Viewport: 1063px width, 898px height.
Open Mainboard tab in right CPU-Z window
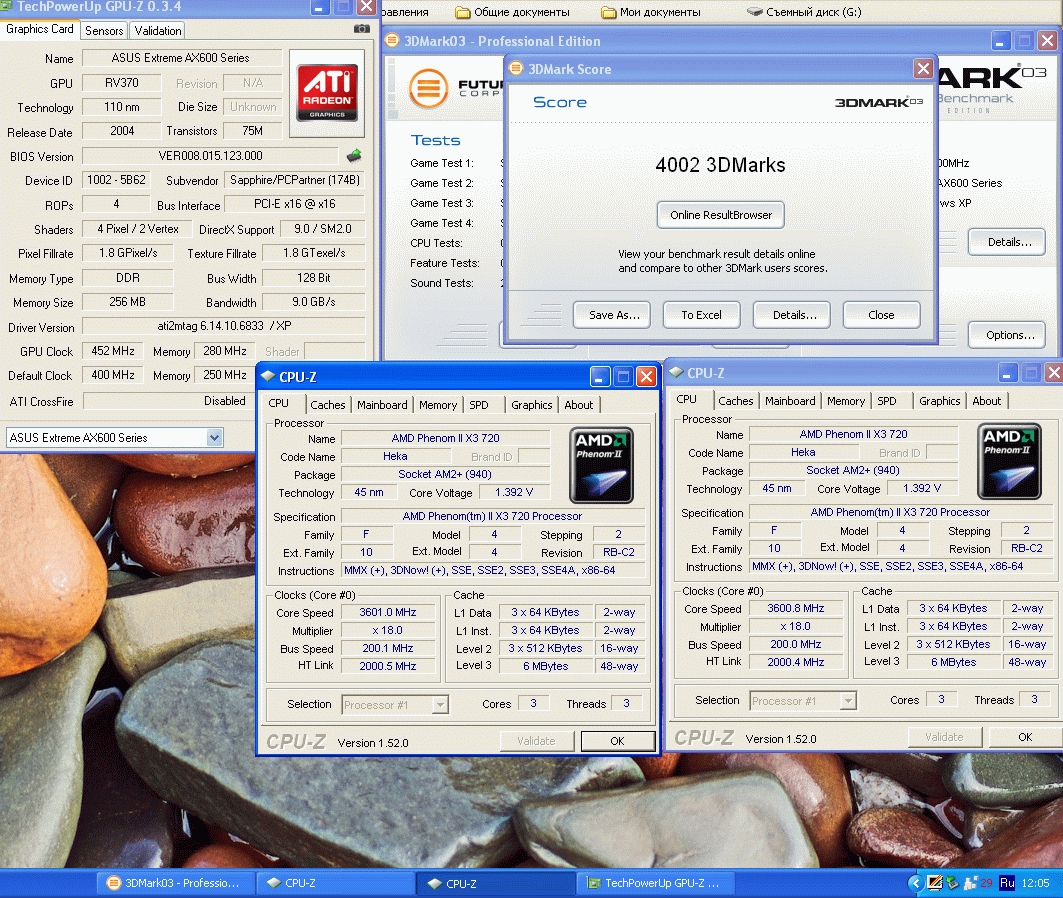(x=790, y=401)
